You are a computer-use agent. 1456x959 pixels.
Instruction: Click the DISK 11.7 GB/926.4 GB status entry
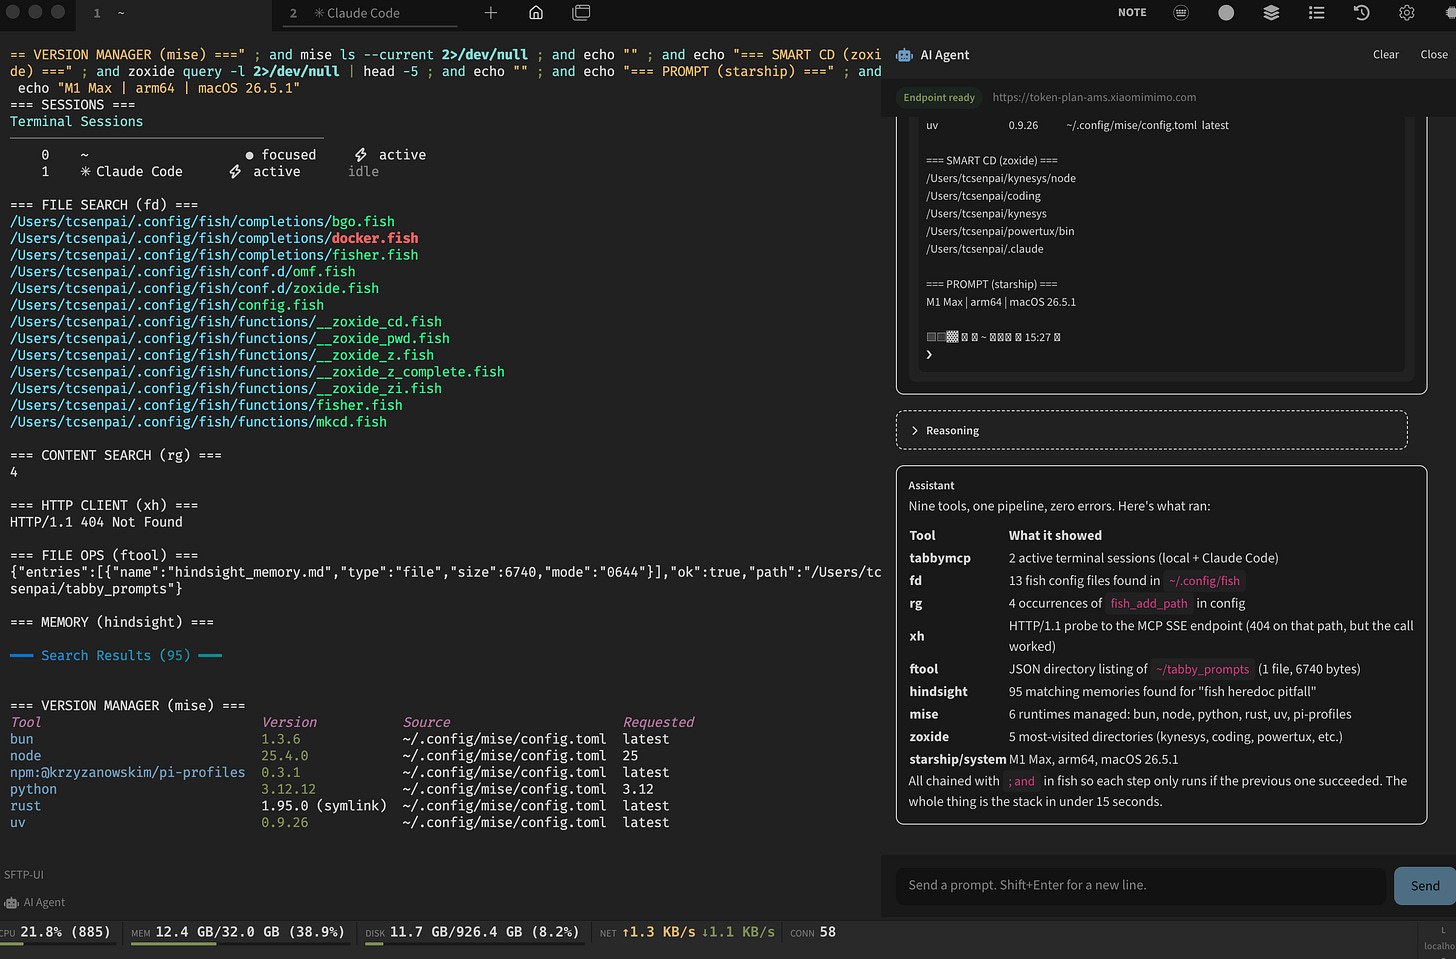[x=472, y=932]
